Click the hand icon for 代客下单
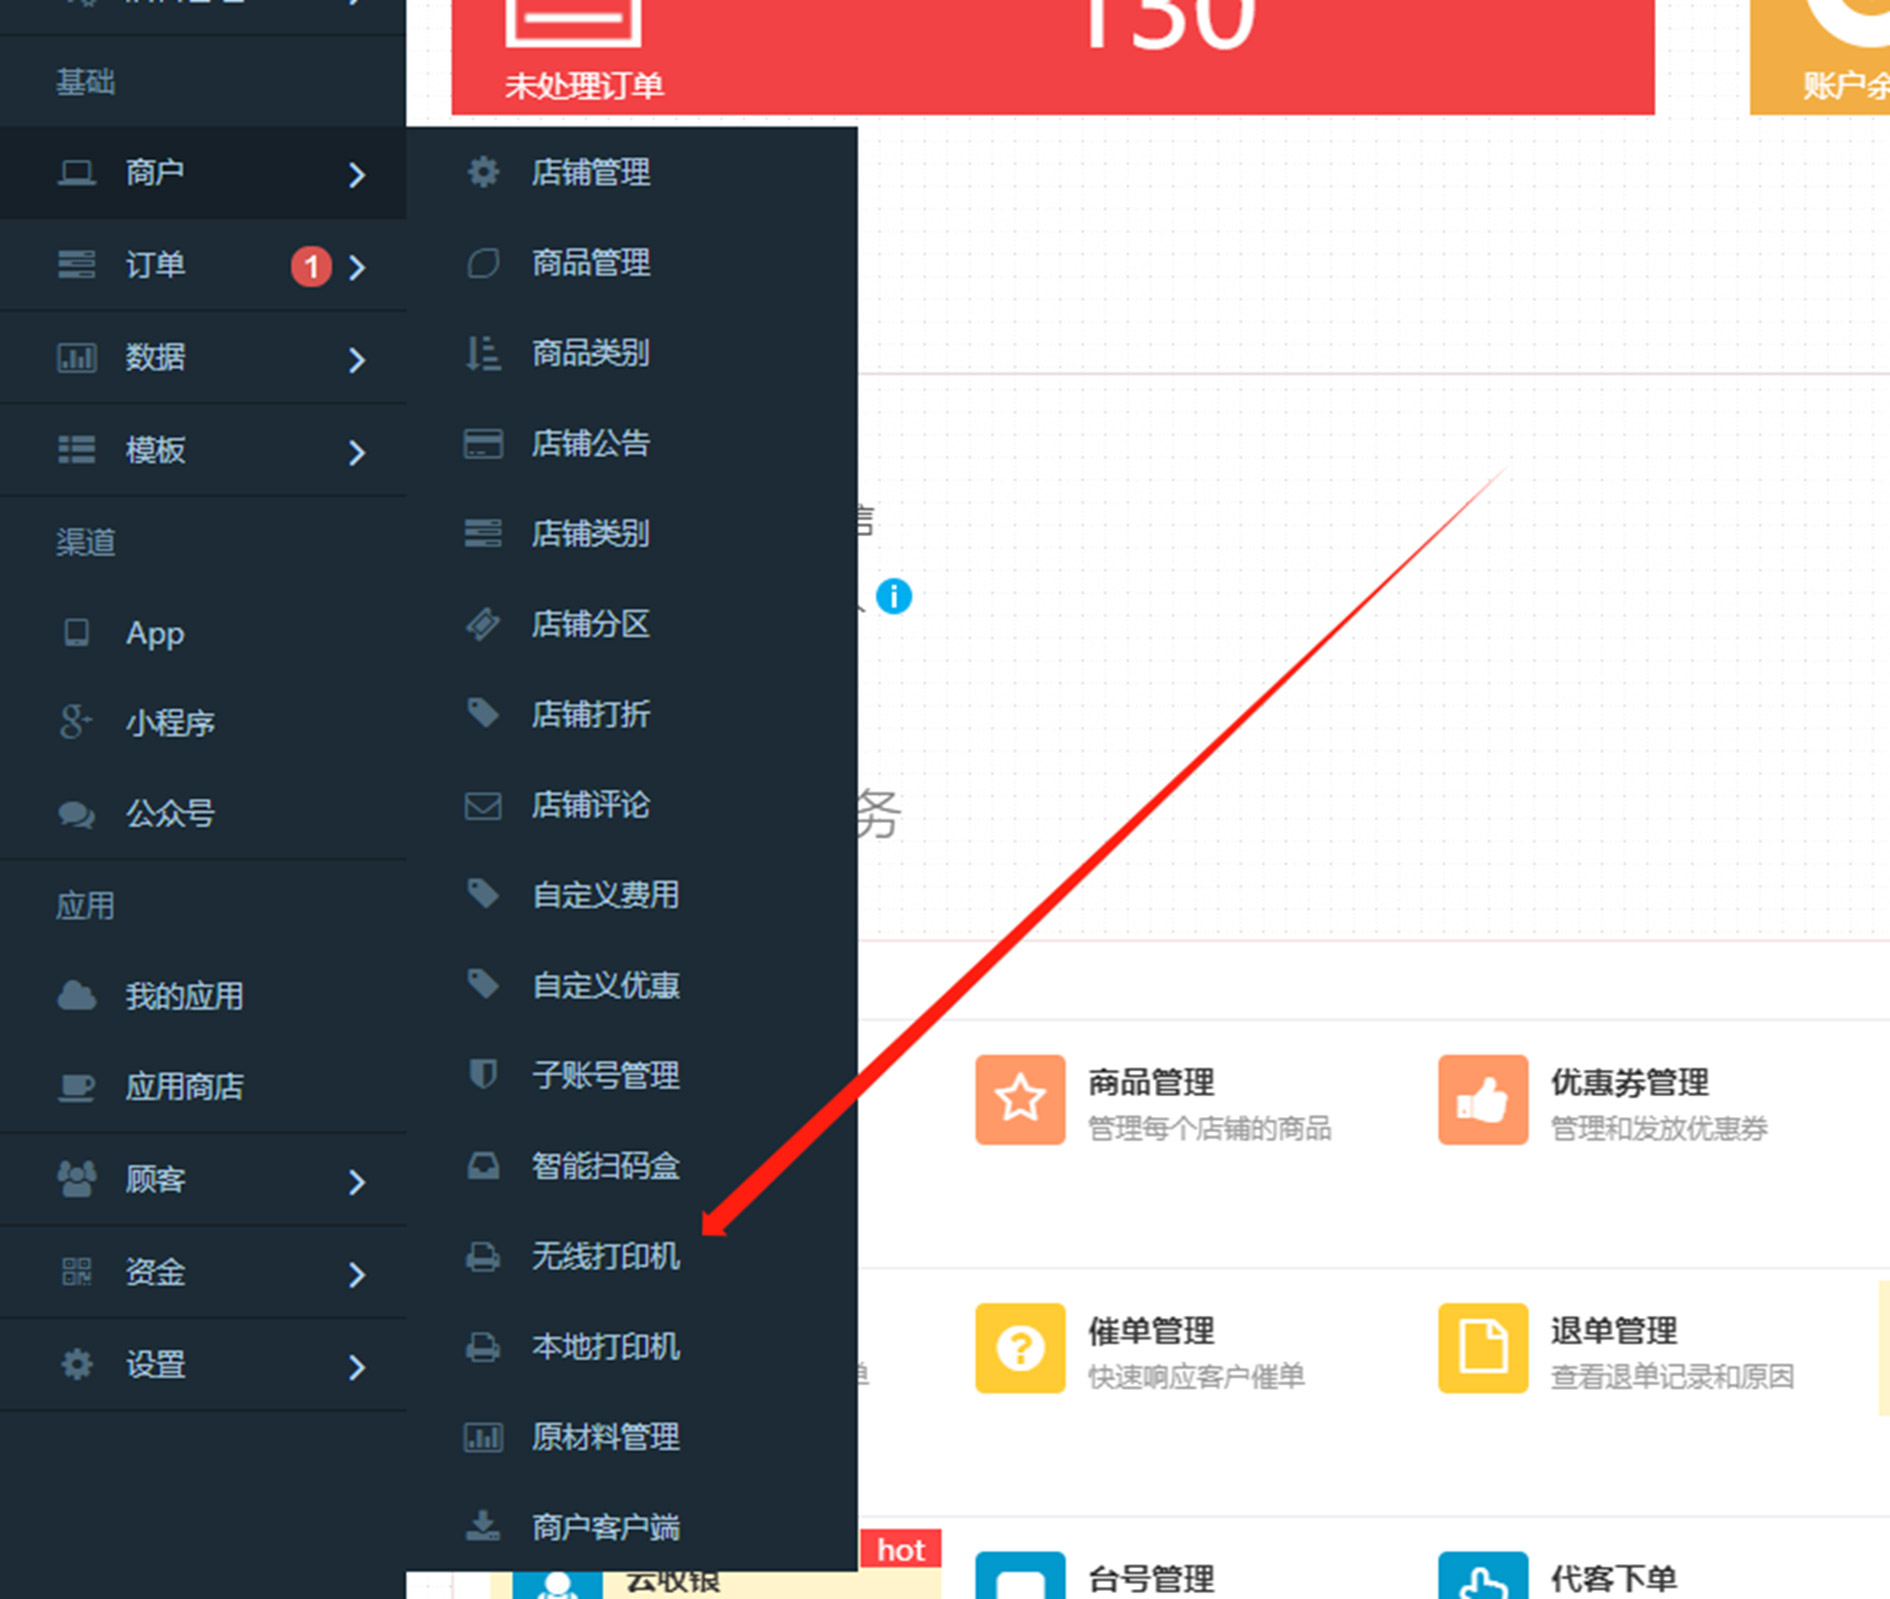This screenshot has width=1890, height=1599. coord(1482,1580)
